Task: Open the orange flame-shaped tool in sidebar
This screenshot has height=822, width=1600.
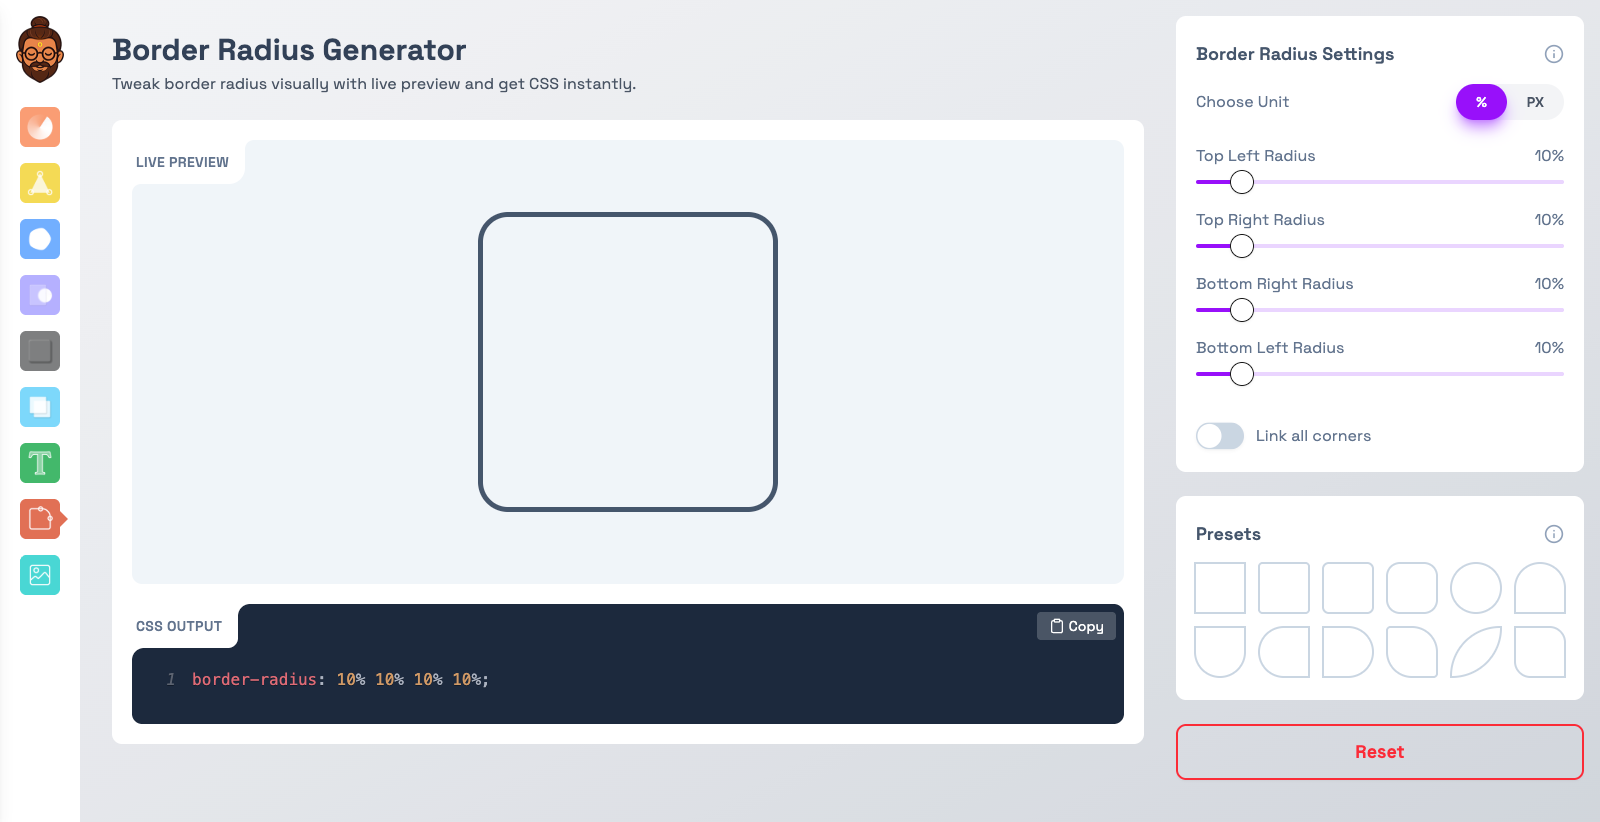Action: [x=40, y=127]
